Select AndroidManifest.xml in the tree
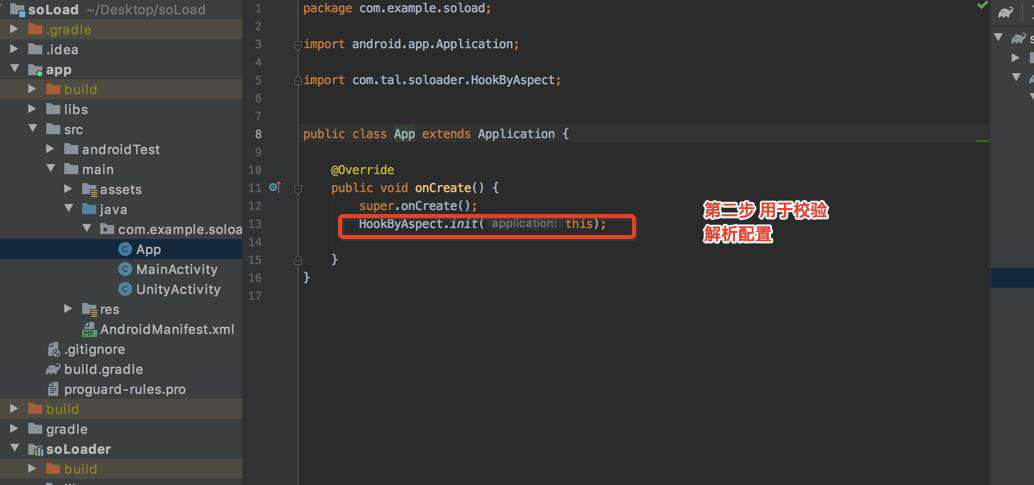 click(167, 329)
